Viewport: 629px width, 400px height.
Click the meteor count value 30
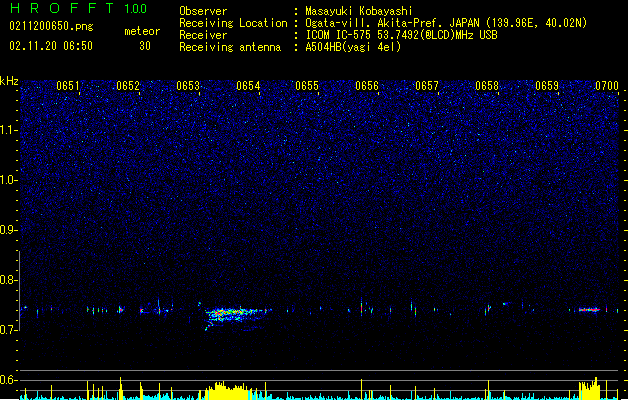tap(145, 46)
